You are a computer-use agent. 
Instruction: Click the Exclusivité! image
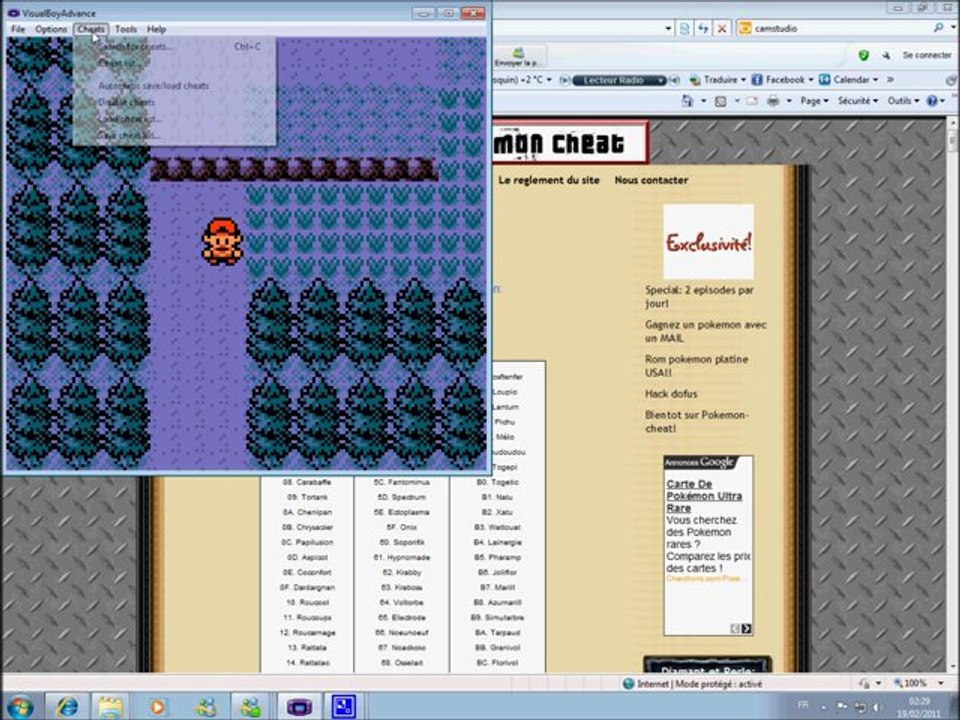(708, 242)
